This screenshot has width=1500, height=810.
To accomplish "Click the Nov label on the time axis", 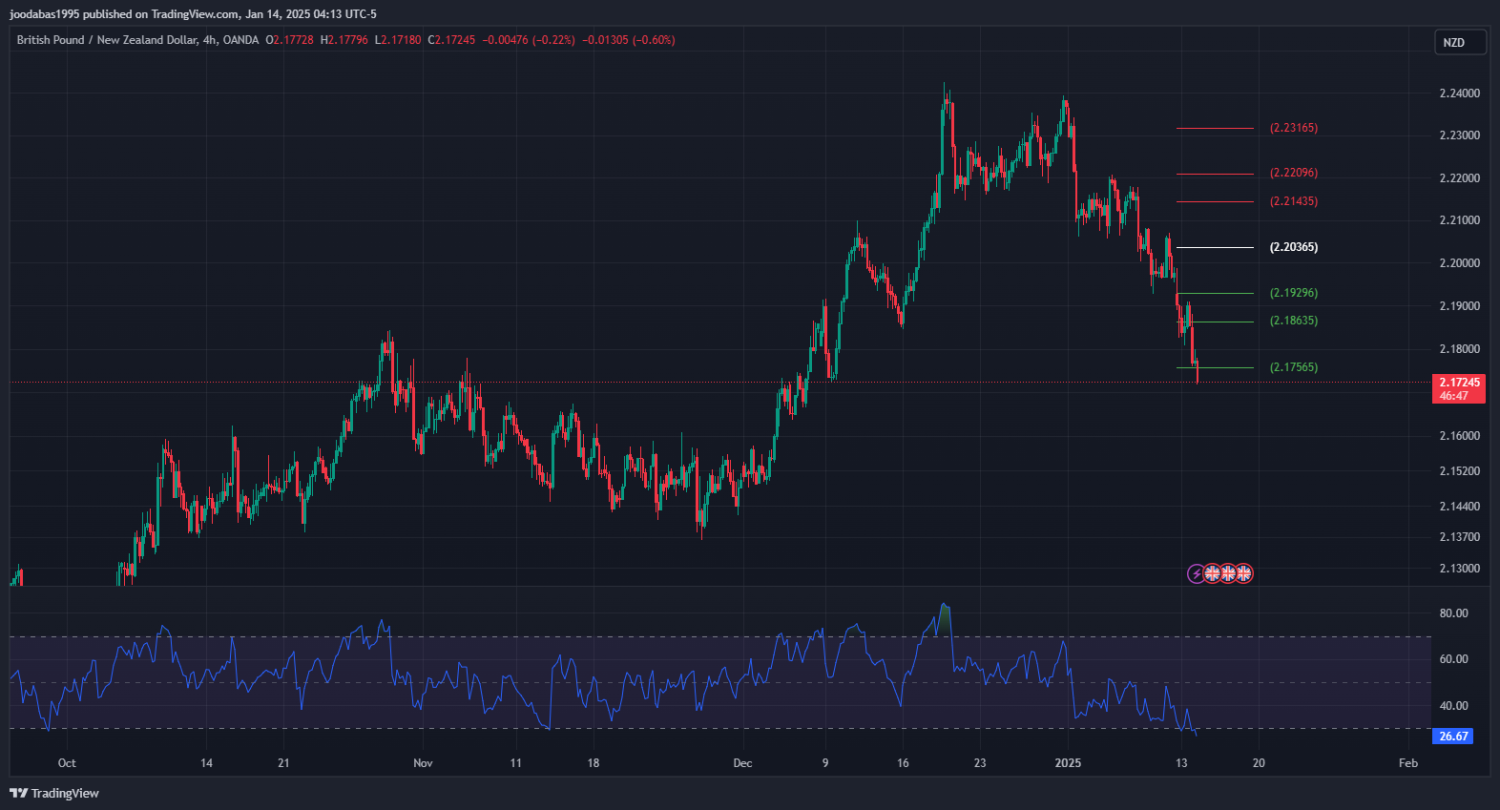I will coord(423,763).
